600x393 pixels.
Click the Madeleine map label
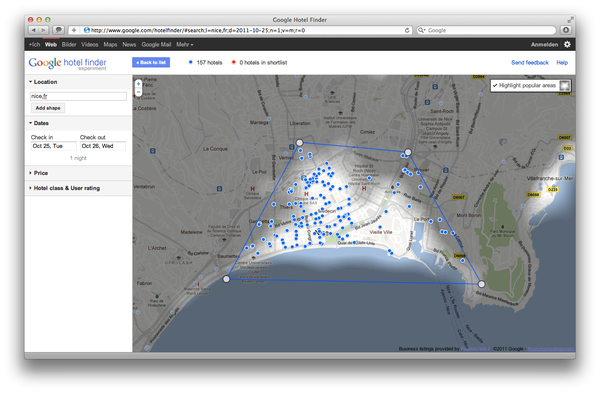pyautogui.click(x=191, y=232)
